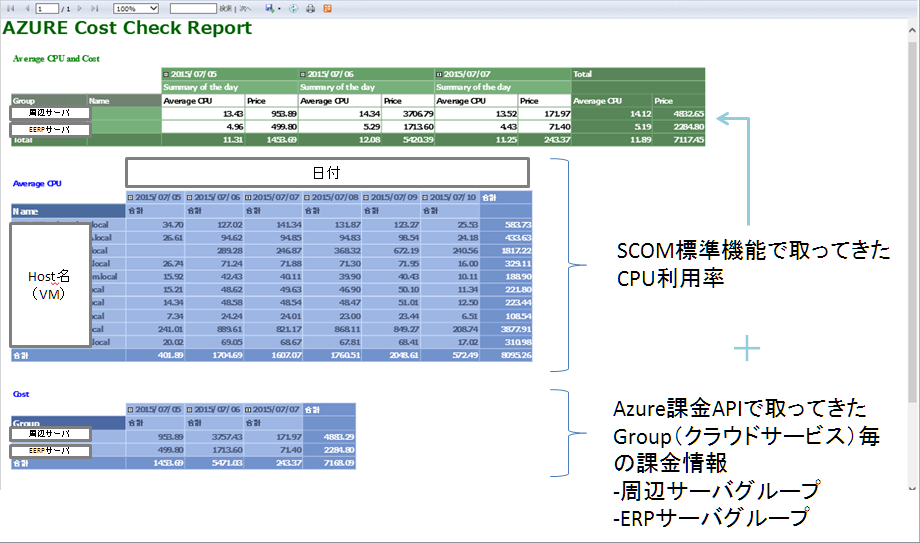The height and width of the screenshot is (543, 920).
Task: Select the row total 583.73
Action: click(x=518, y=225)
